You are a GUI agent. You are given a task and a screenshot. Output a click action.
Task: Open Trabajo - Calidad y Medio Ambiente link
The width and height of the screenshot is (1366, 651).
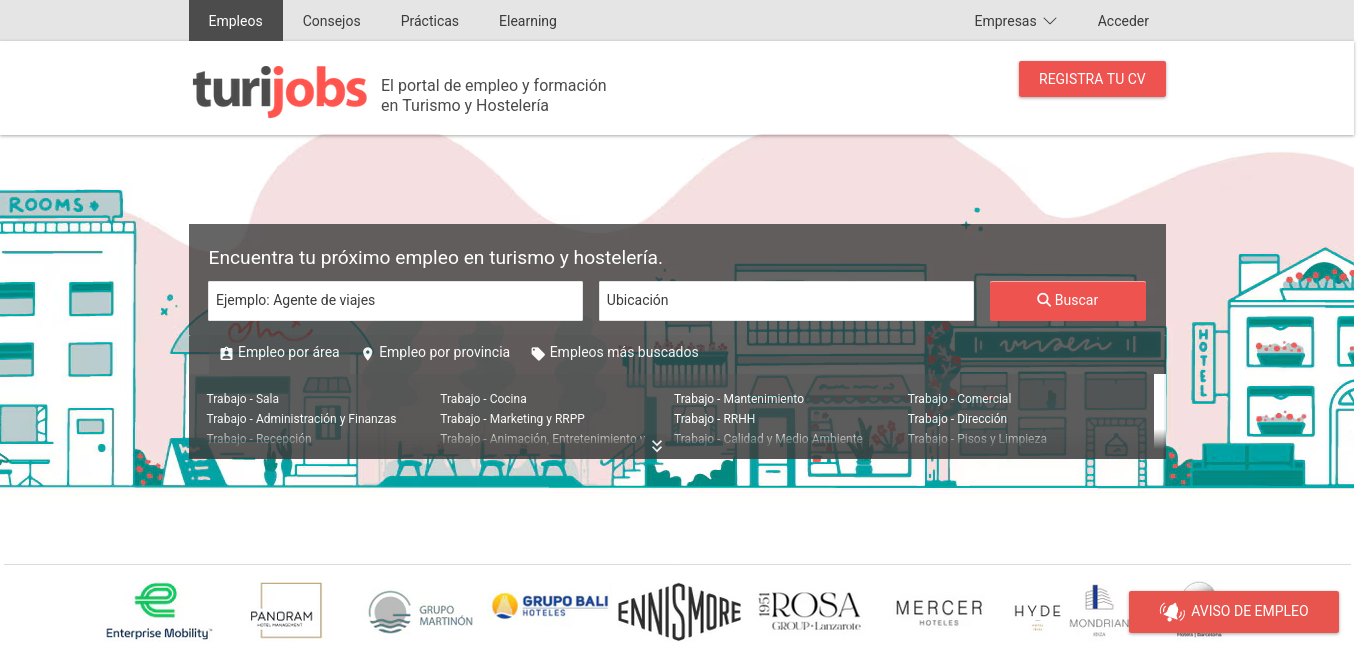[x=768, y=439]
